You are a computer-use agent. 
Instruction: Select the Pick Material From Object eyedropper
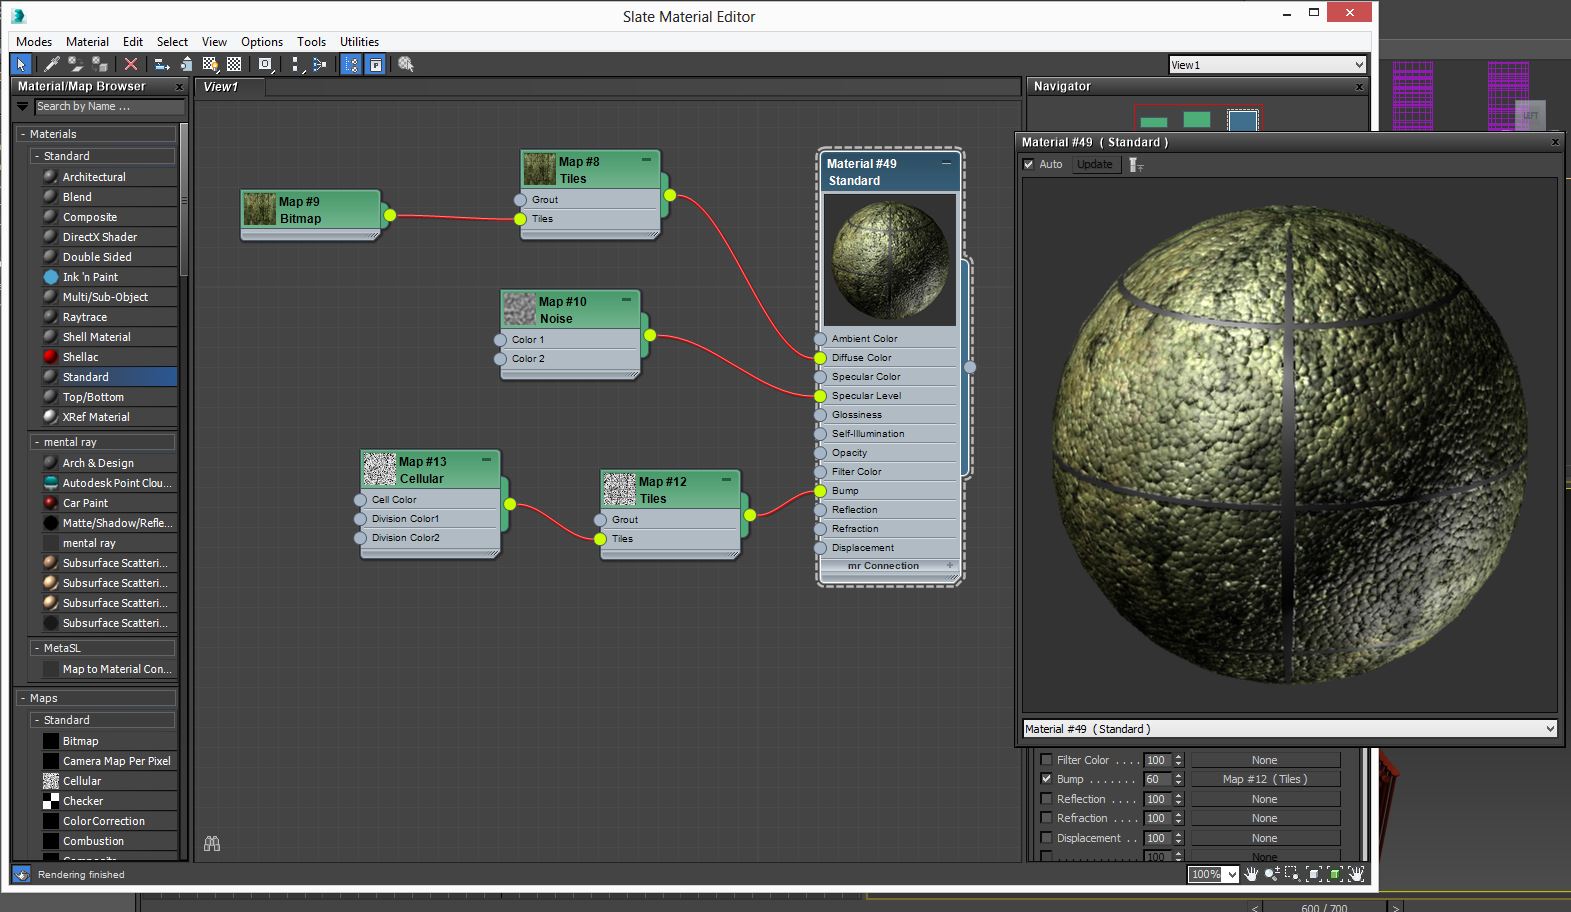click(51, 64)
